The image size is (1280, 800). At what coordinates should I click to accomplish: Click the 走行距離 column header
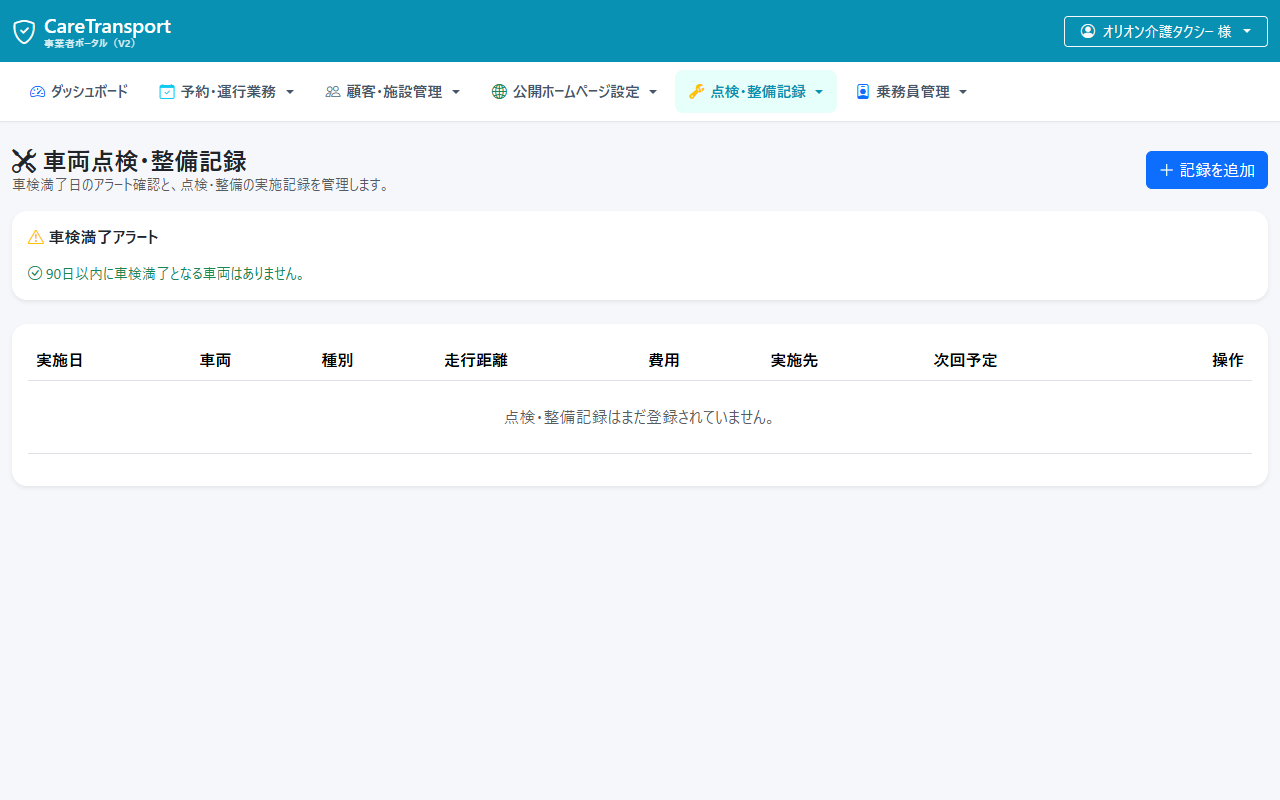point(476,360)
